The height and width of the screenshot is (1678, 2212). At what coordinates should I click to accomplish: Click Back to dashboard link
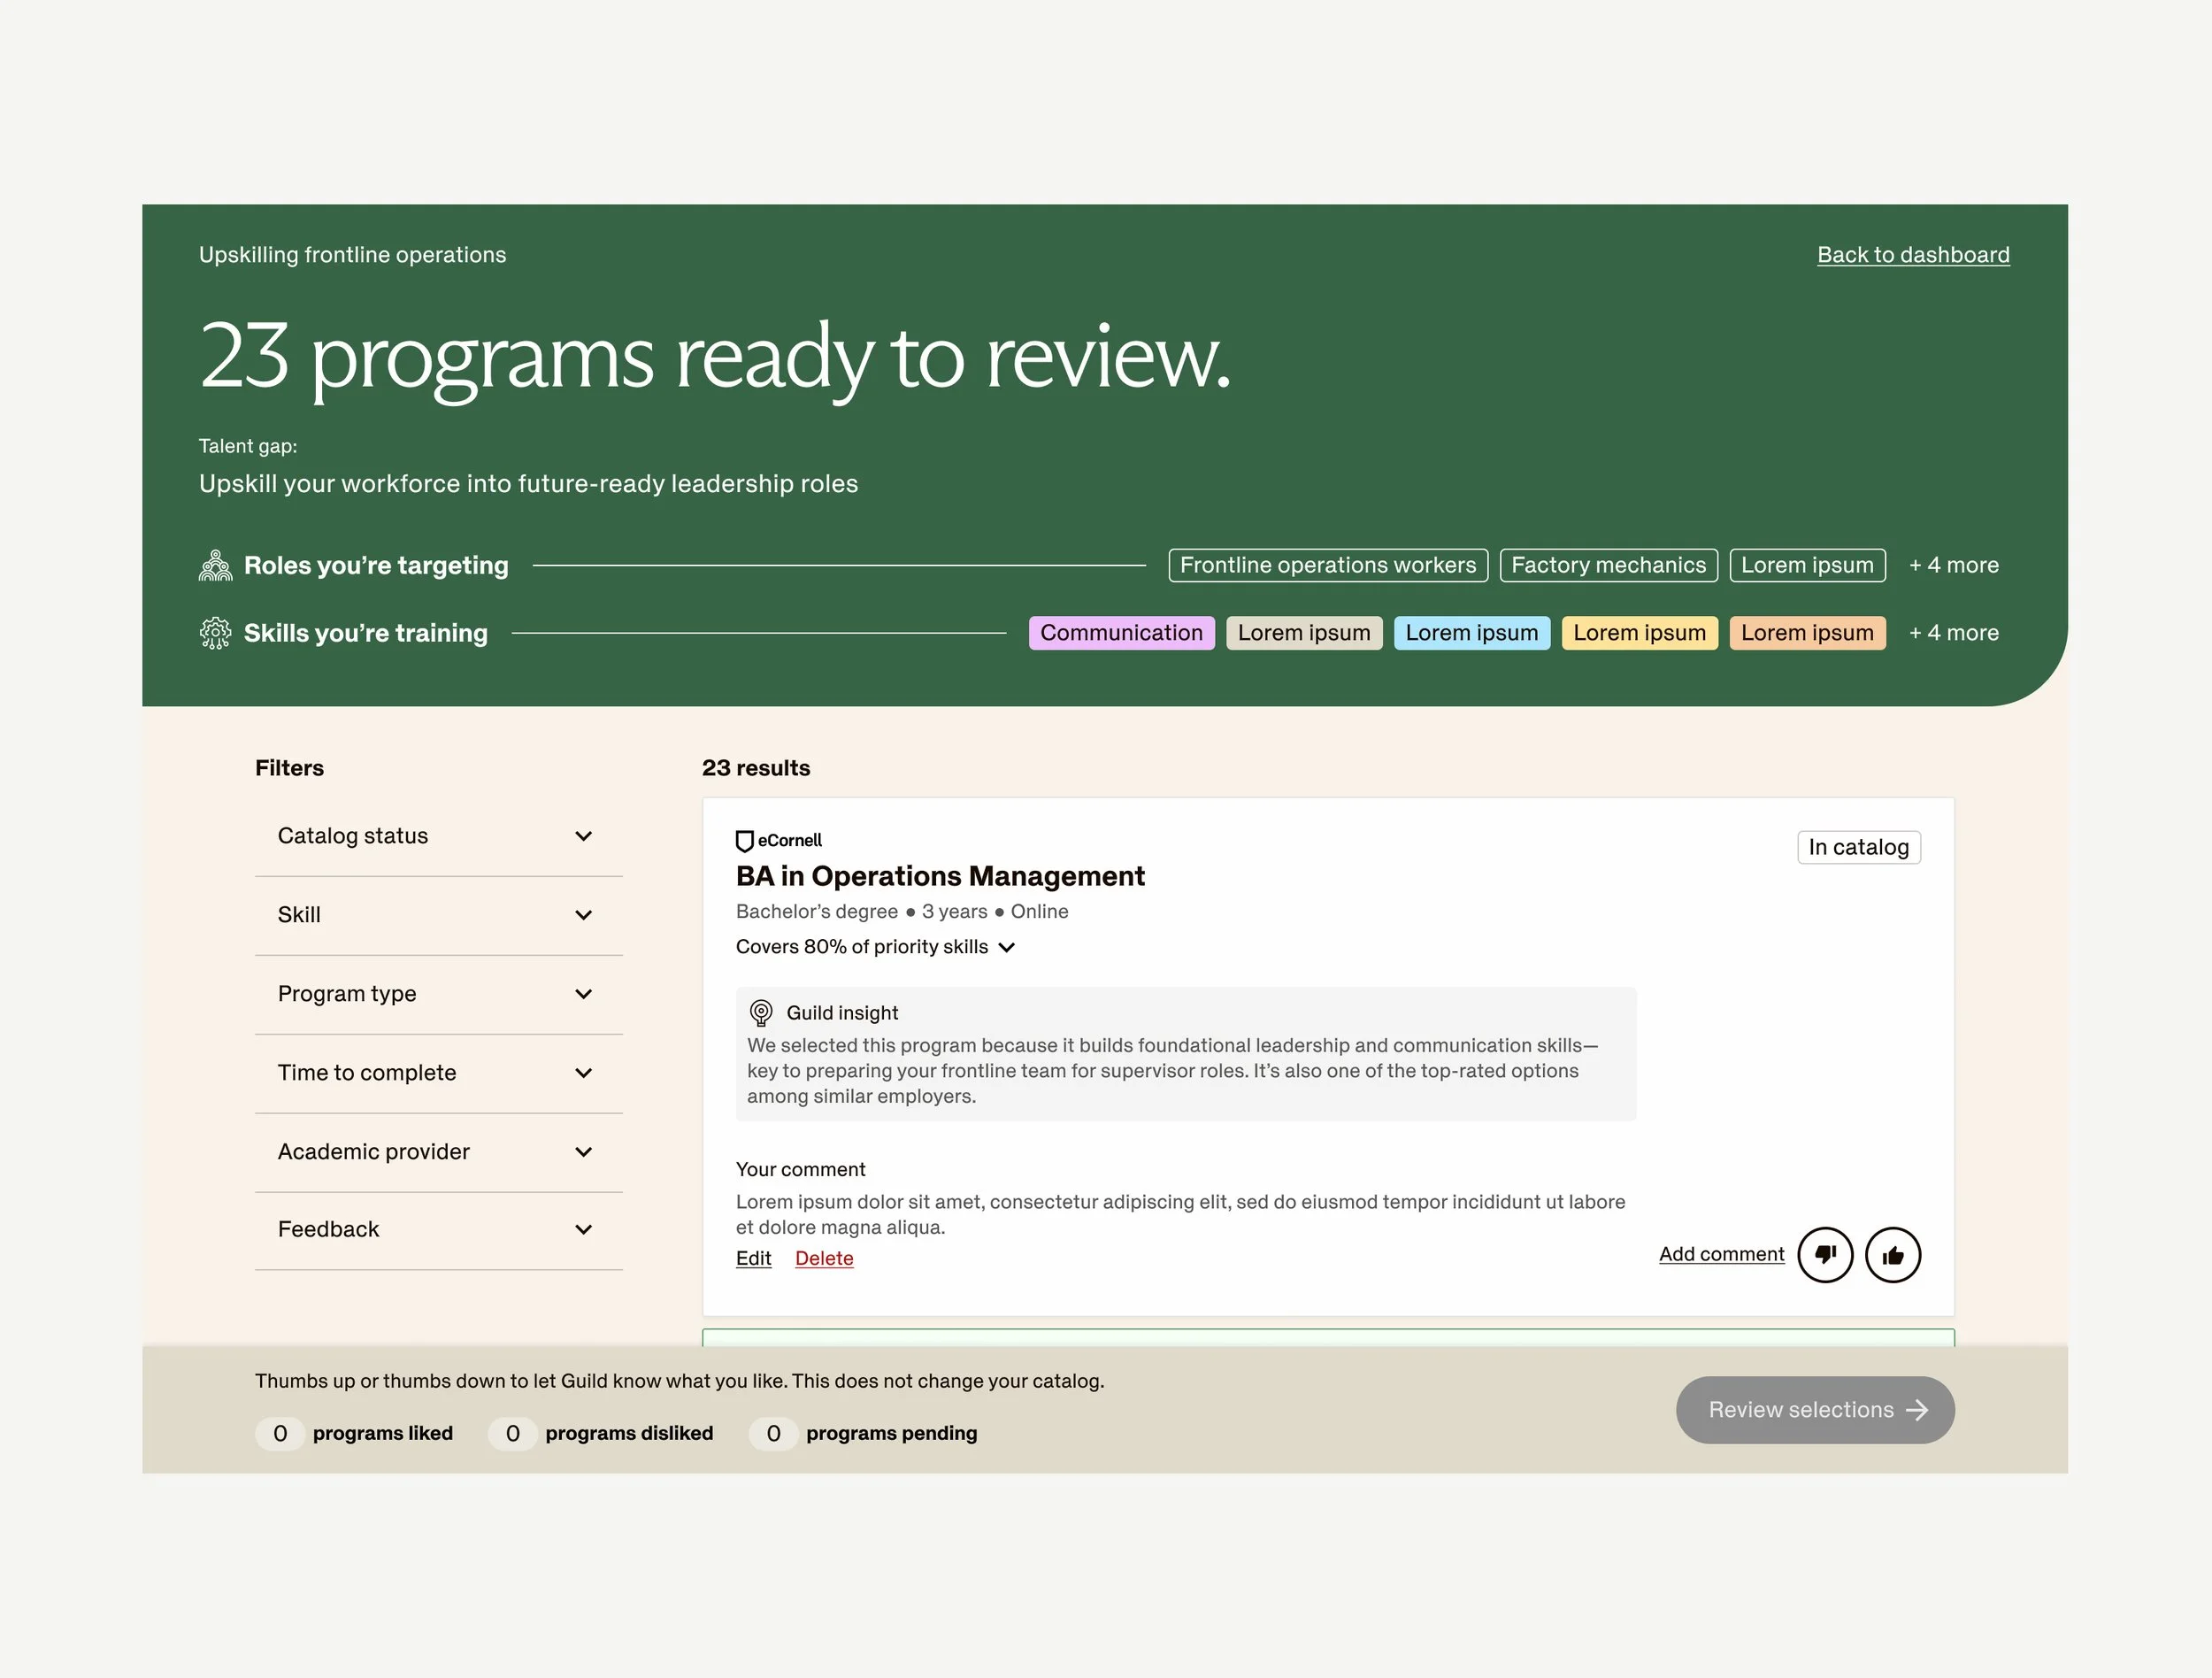coord(1912,255)
